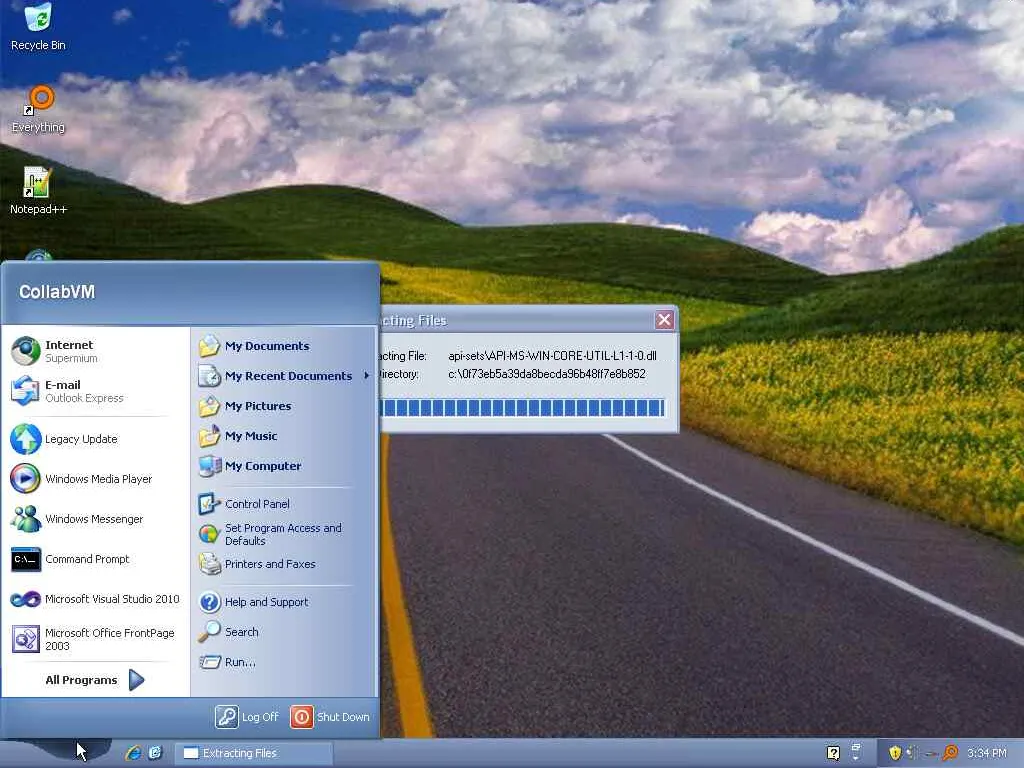The width and height of the screenshot is (1024, 768).
Task: Click the Start button on taskbar
Action: tap(56, 753)
